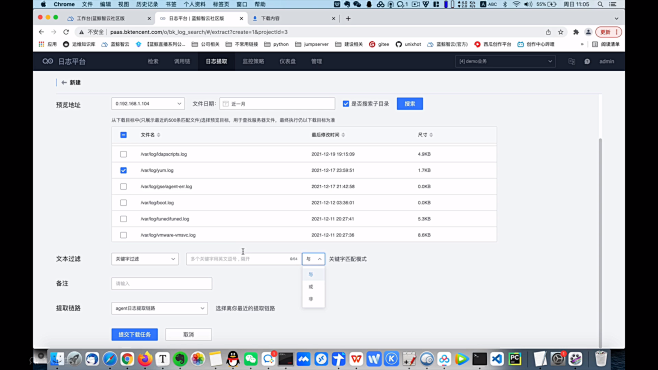Screen dimensions: 658x370
Task: Toggle the select-all checkbox in table header
Action: [x=123, y=135]
